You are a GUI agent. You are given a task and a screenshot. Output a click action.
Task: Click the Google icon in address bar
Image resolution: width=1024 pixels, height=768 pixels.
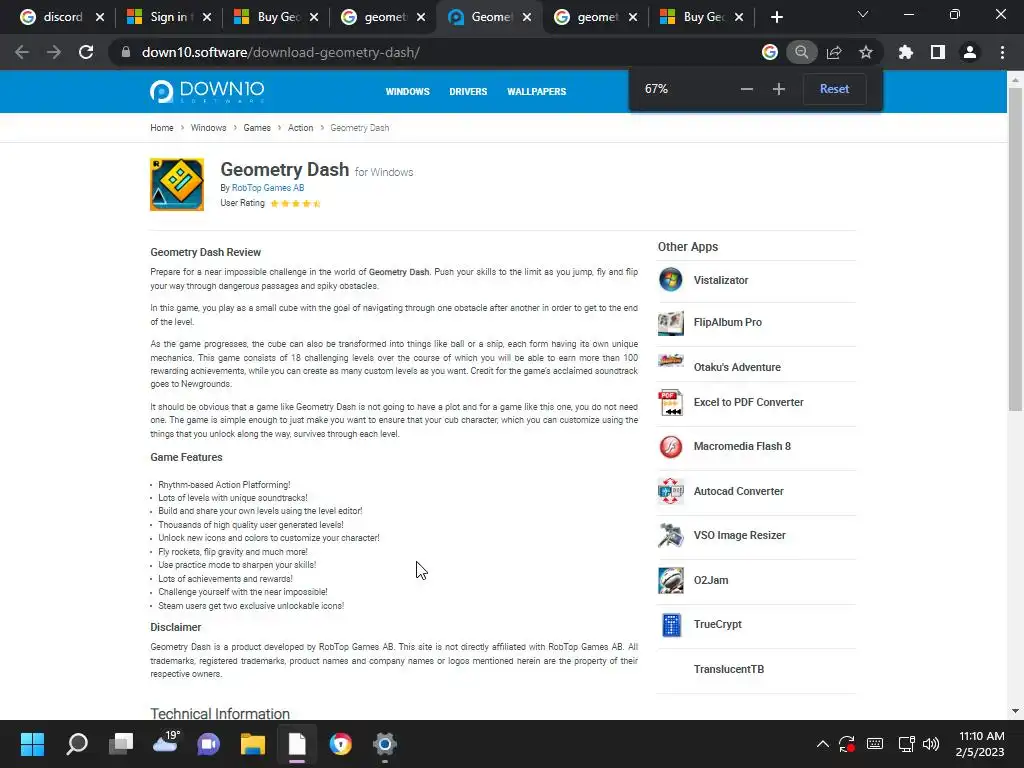pos(770,52)
